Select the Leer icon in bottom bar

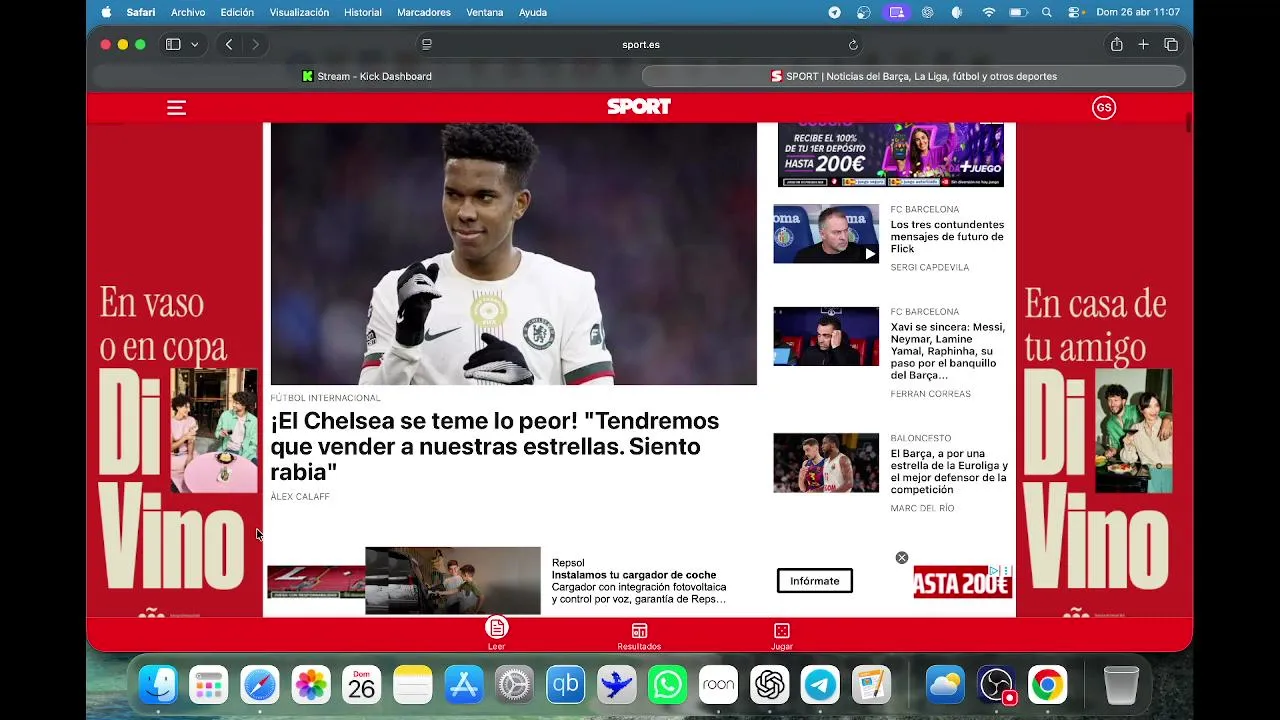497,633
